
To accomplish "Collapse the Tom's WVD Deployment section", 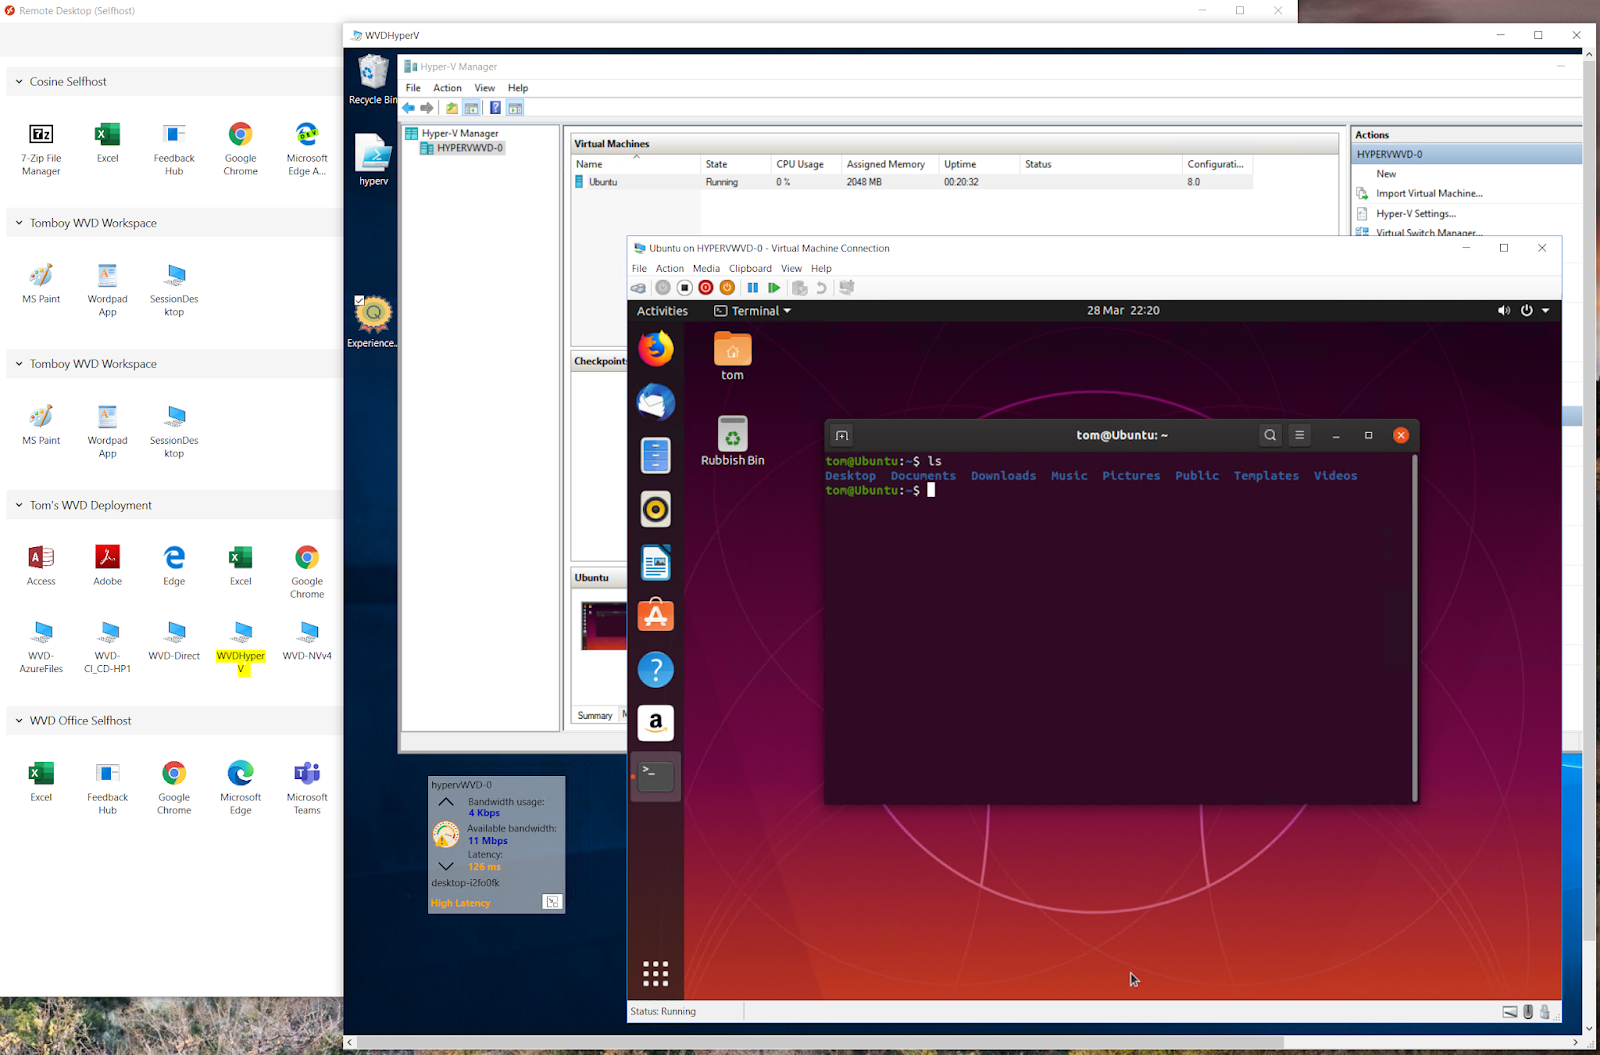I will click(17, 505).
